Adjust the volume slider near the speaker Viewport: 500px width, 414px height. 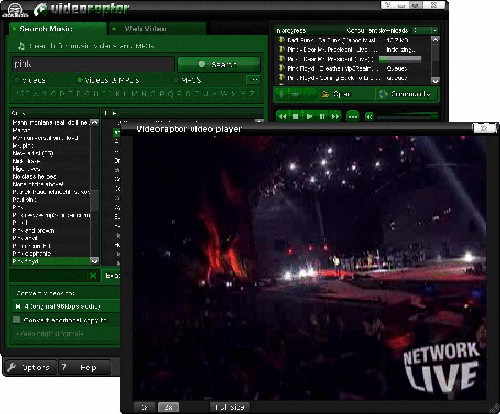[x=407, y=116]
